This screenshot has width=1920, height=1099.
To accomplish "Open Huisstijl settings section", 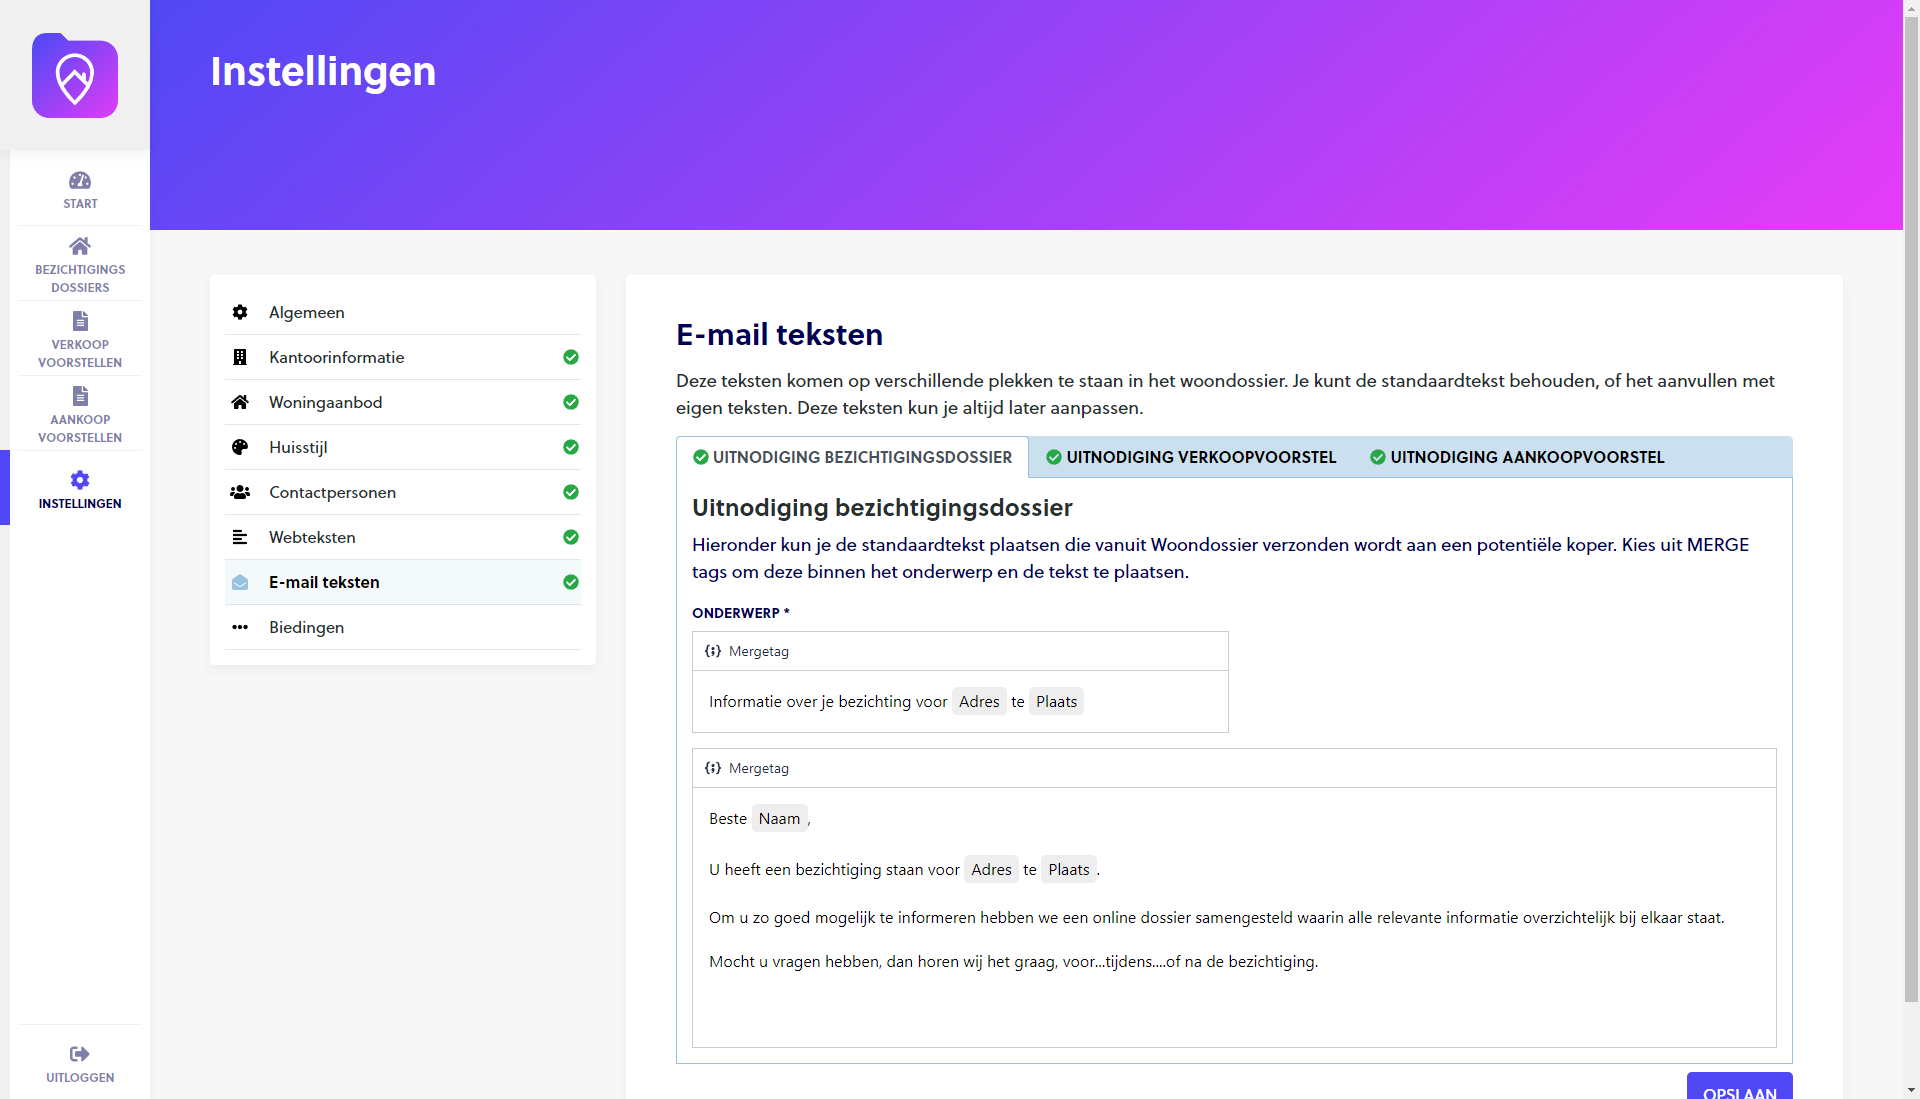I will pyautogui.click(x=403, y=447).
